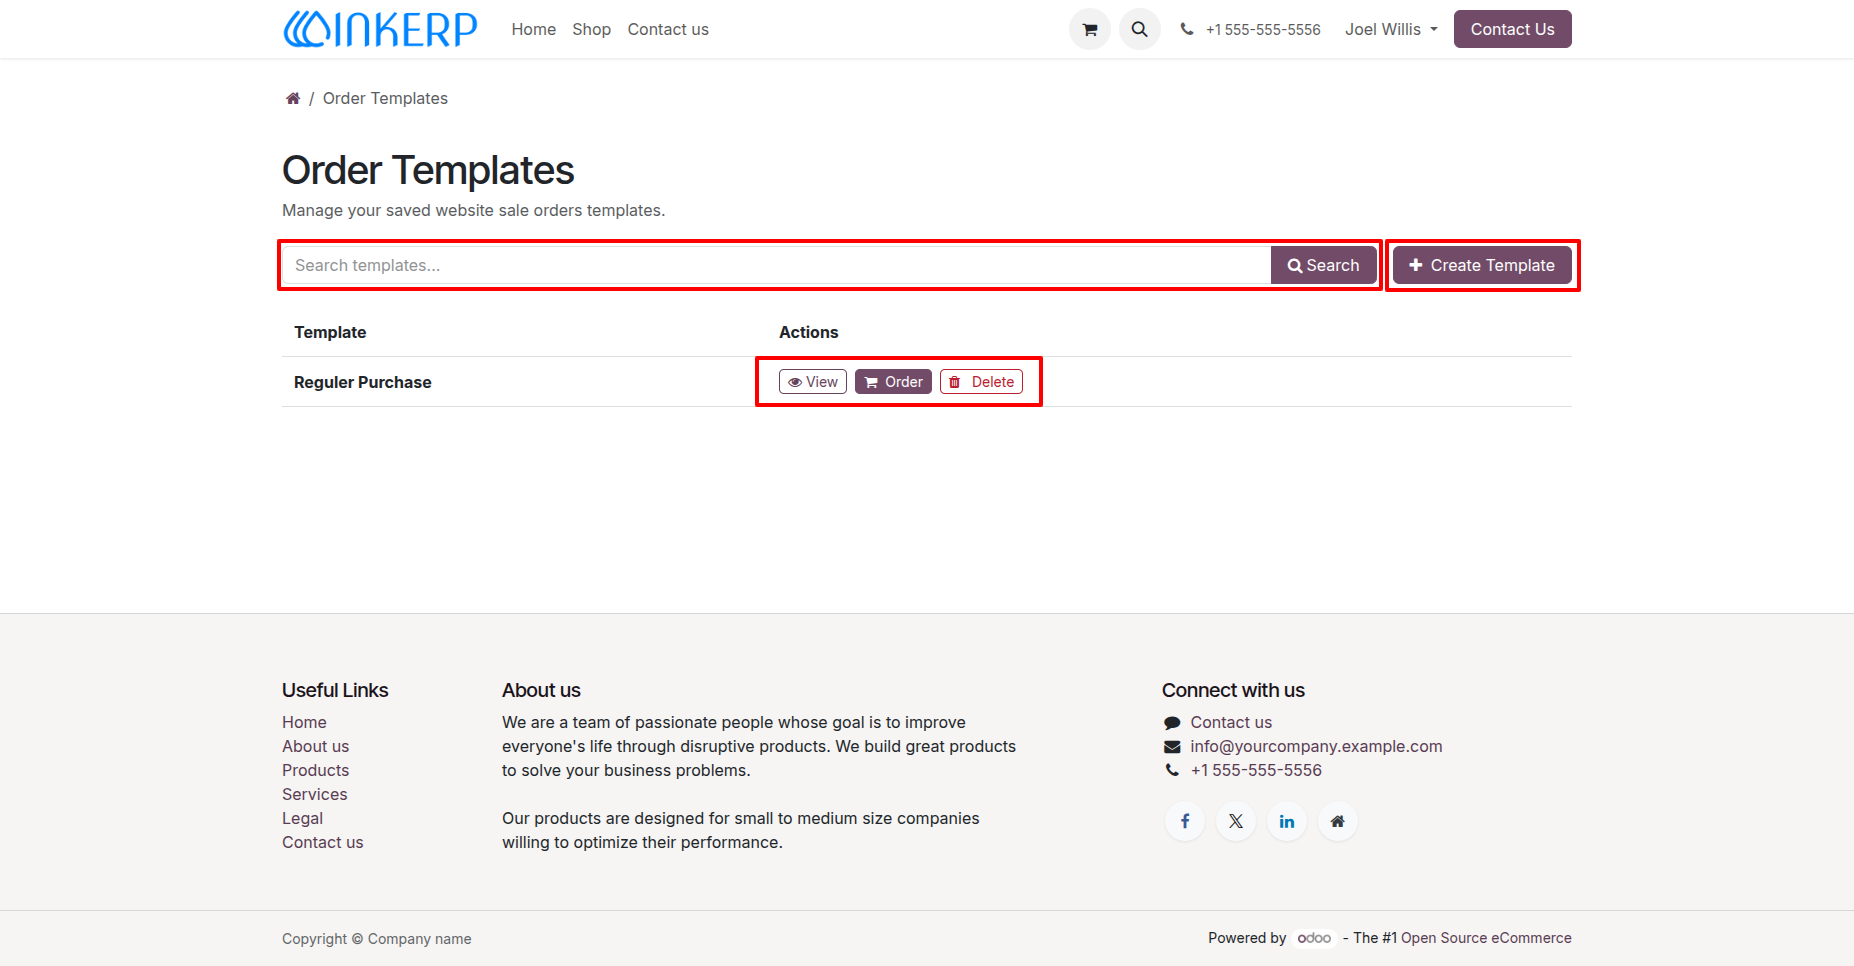Open the Open Source eCommerce link
Viewport: 1854px width, 966px height.
pyautogui.click(x=1486, y=938)
